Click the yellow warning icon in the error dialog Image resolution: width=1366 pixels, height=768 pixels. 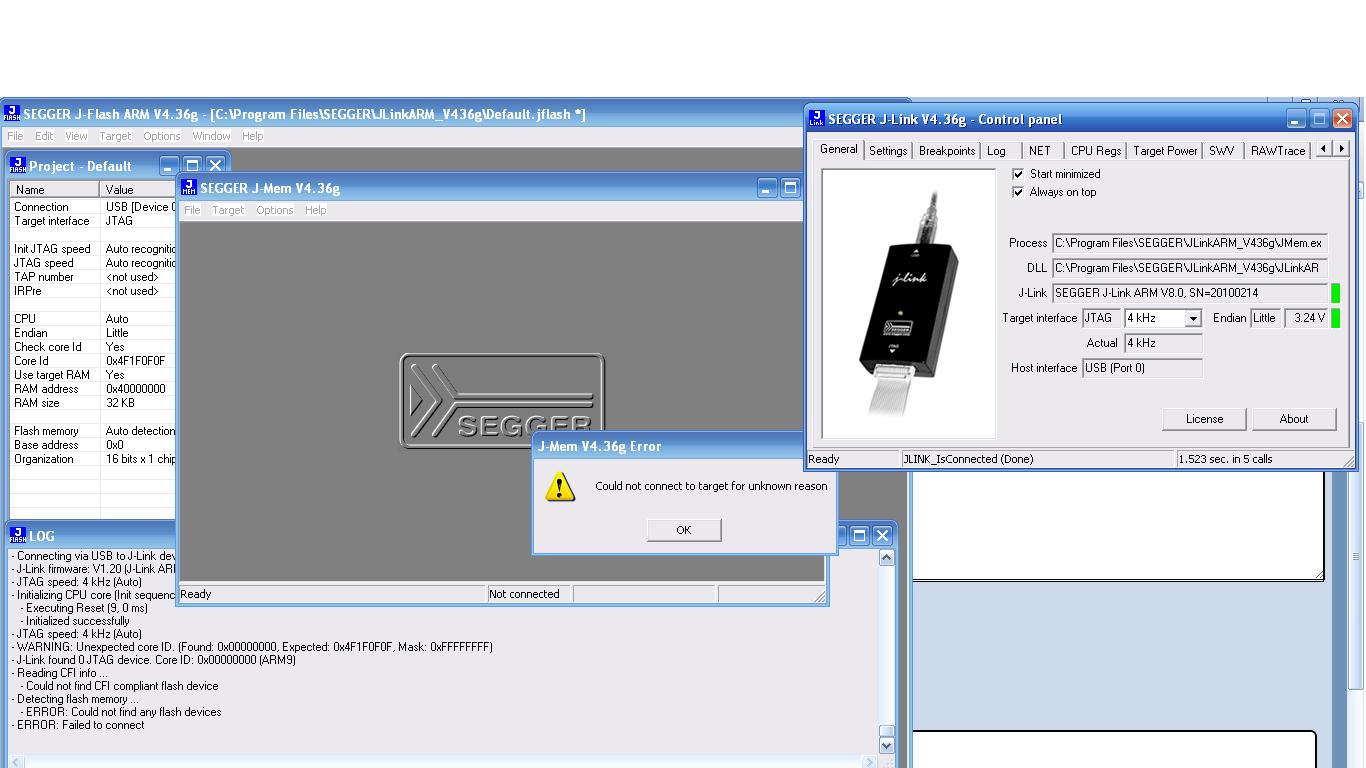point(560,486)
